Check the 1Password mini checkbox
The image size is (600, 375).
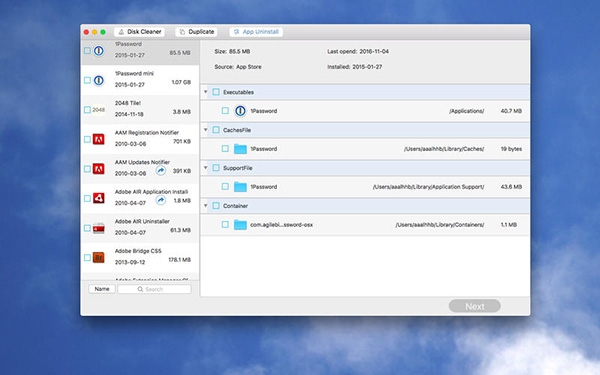87,80
